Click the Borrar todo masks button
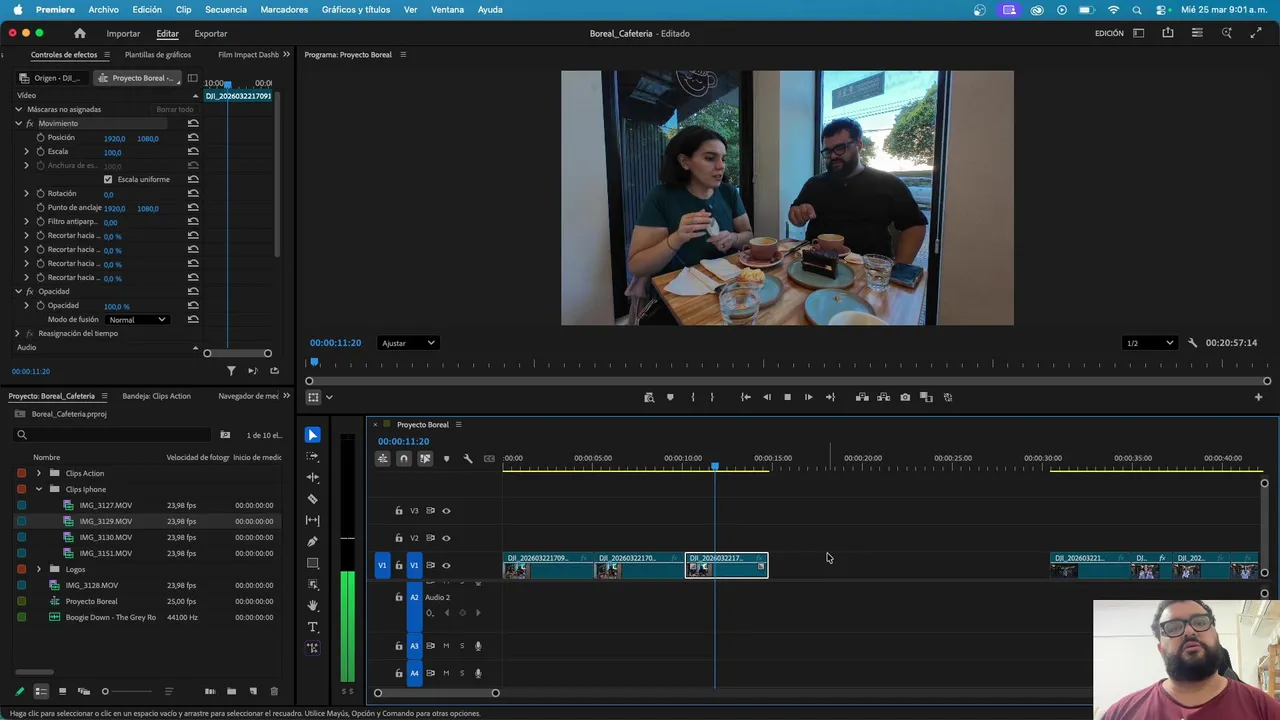This screenshot has width=1280, height=720. pos(175,109)
